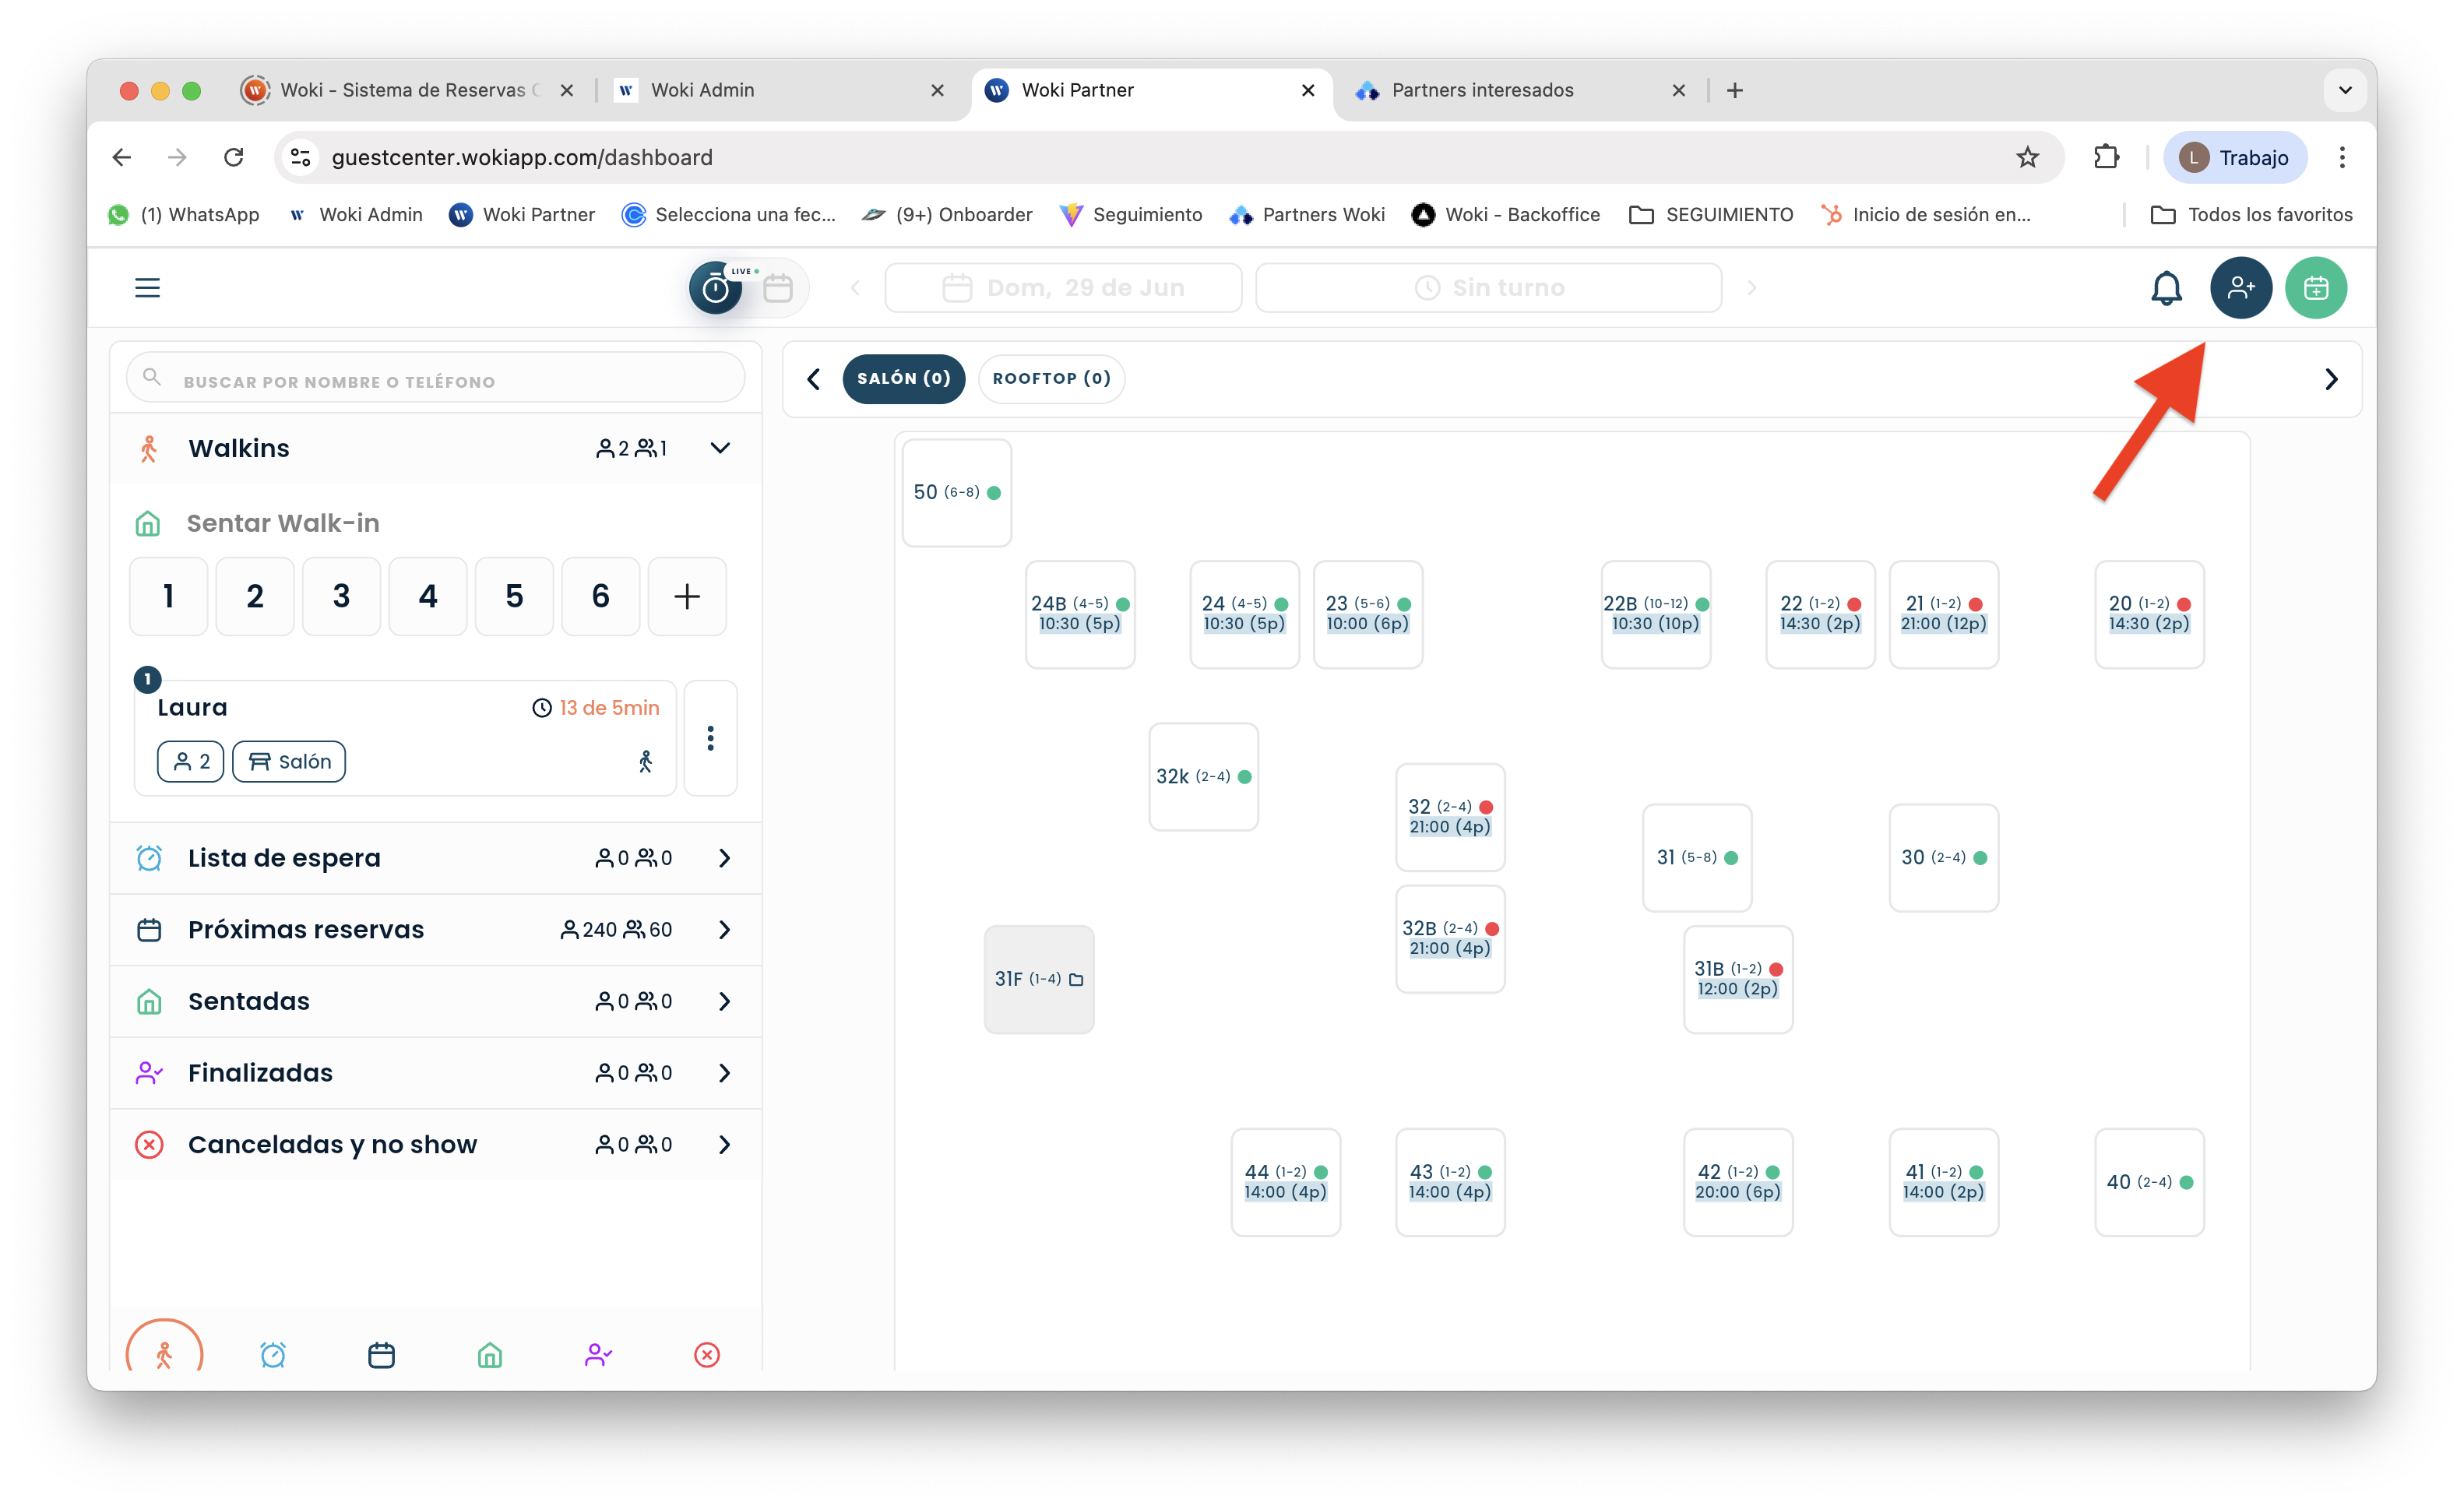Expand the Próximas reservas section
Screen dimensions: 2464x1506
[724, 929]
